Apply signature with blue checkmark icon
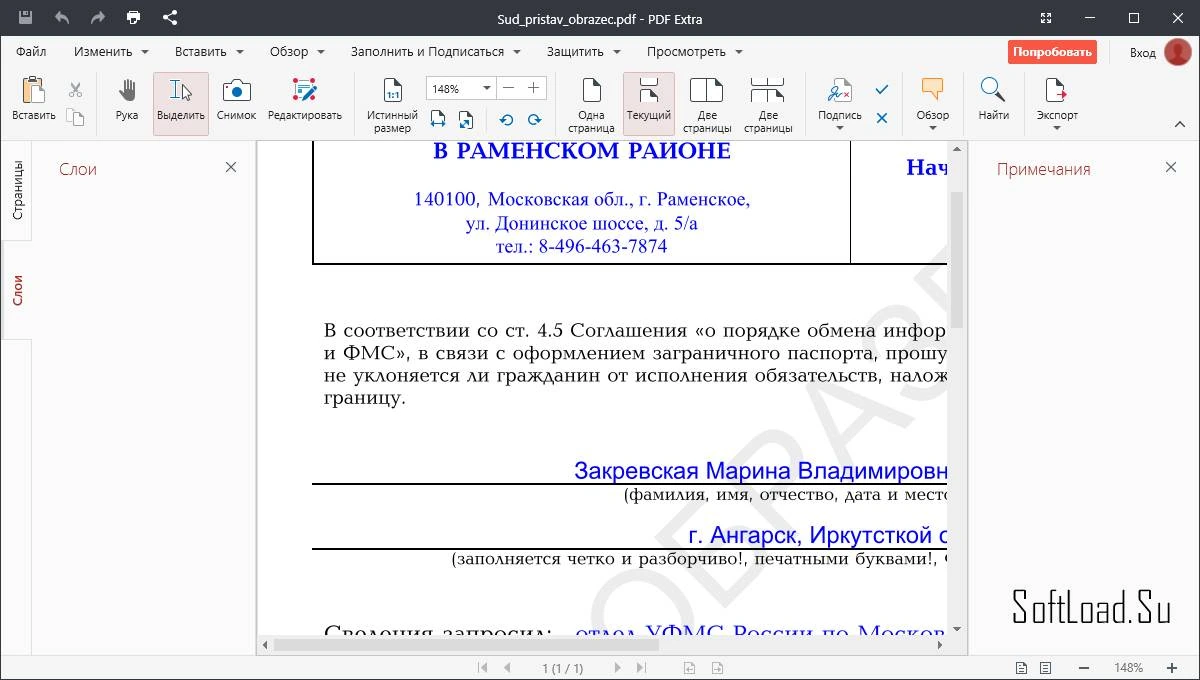This screenshot has height=680, width=1200. (881, 90)
